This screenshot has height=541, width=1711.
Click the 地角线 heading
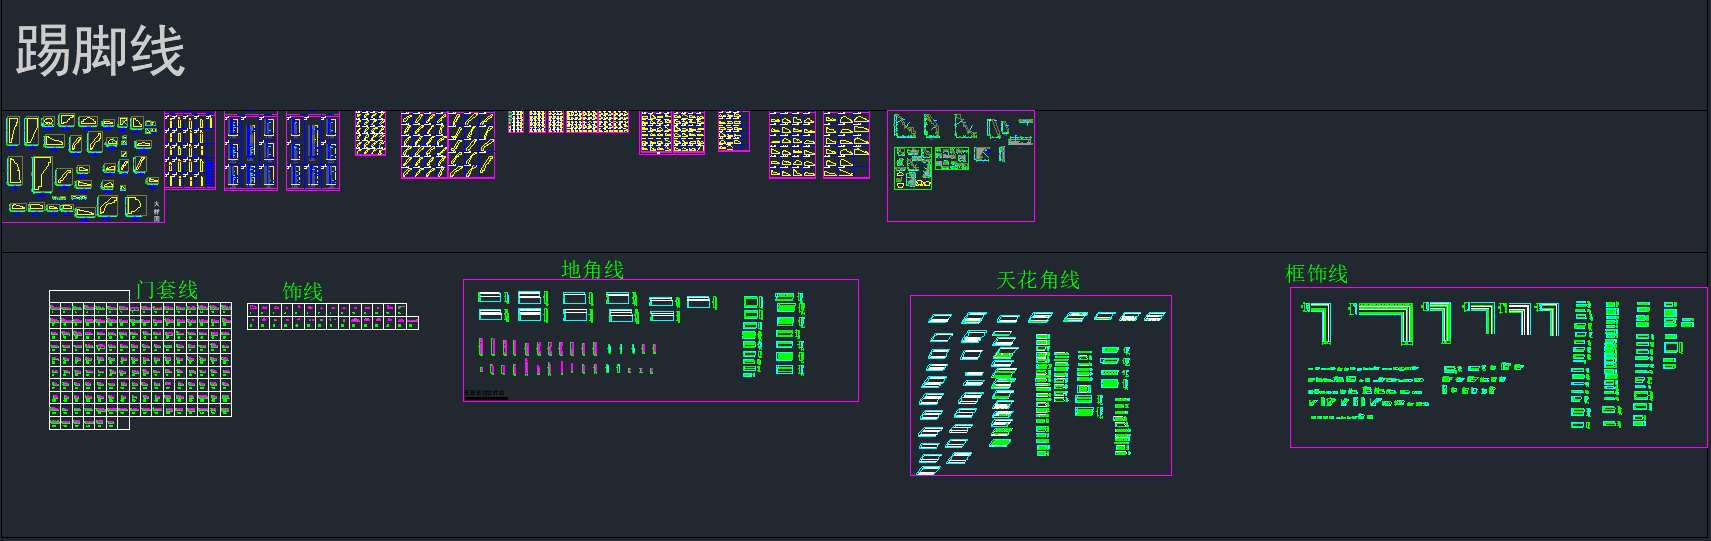593,269
